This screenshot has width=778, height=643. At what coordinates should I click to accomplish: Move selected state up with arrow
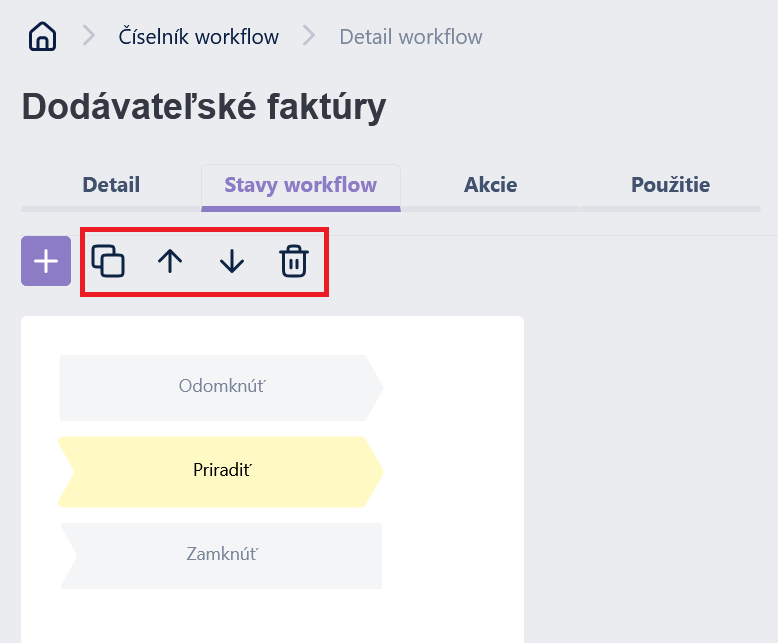coord(170,261)
